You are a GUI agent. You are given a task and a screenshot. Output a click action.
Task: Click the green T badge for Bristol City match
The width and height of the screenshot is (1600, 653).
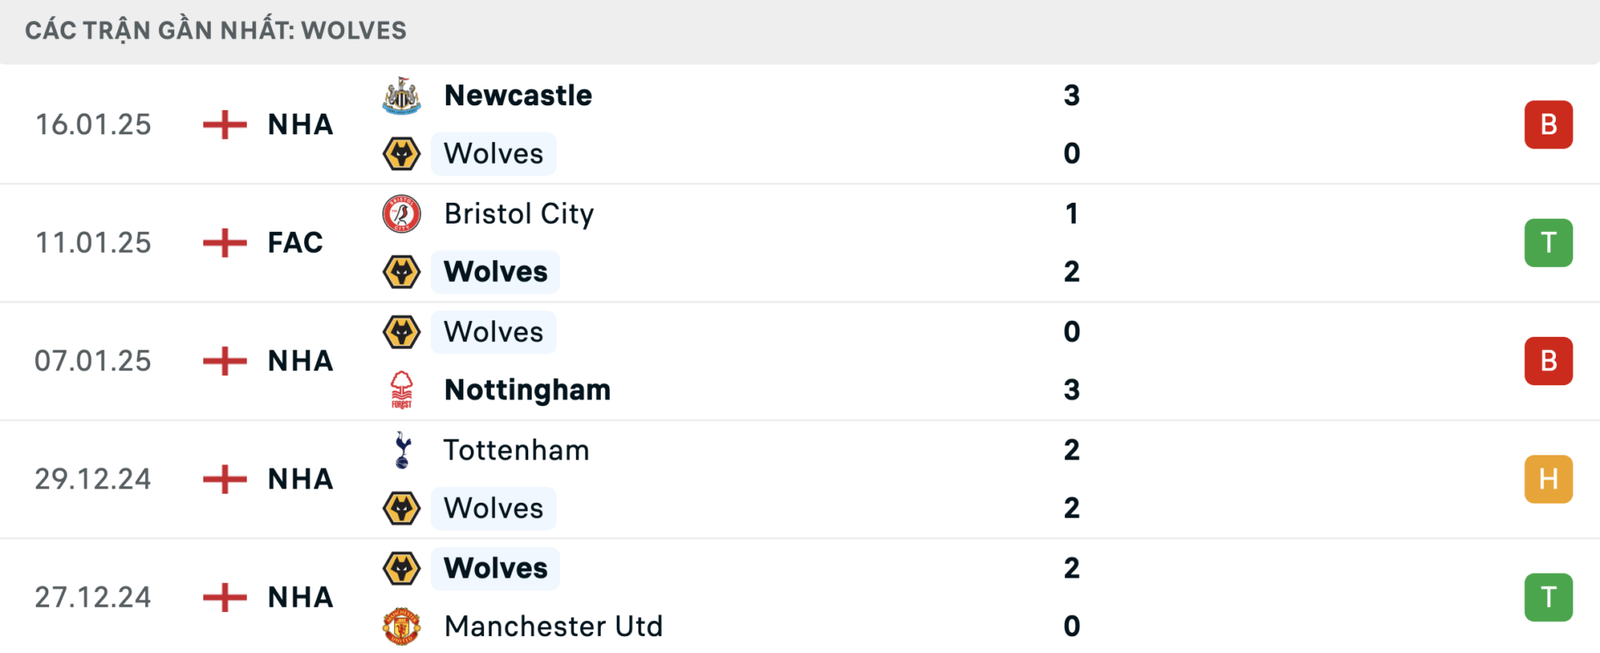pos(1548,243)
